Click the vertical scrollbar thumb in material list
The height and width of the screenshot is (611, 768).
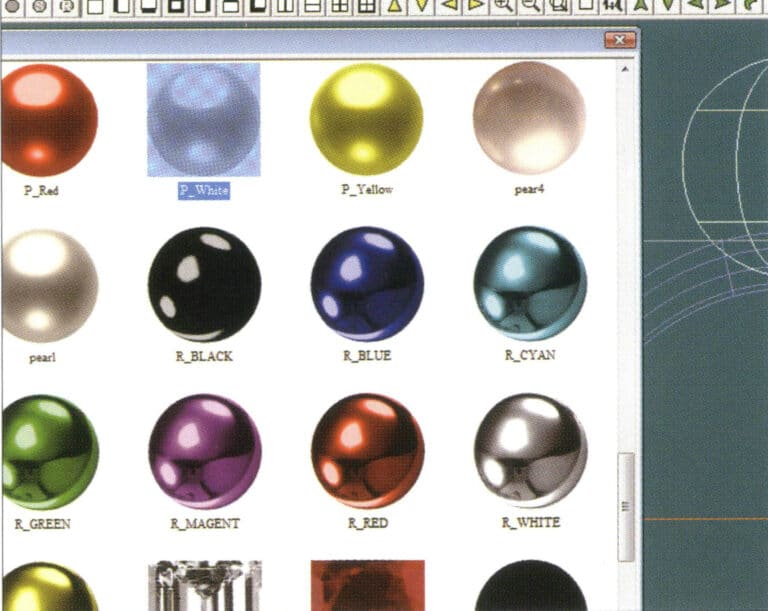[626, 507]
